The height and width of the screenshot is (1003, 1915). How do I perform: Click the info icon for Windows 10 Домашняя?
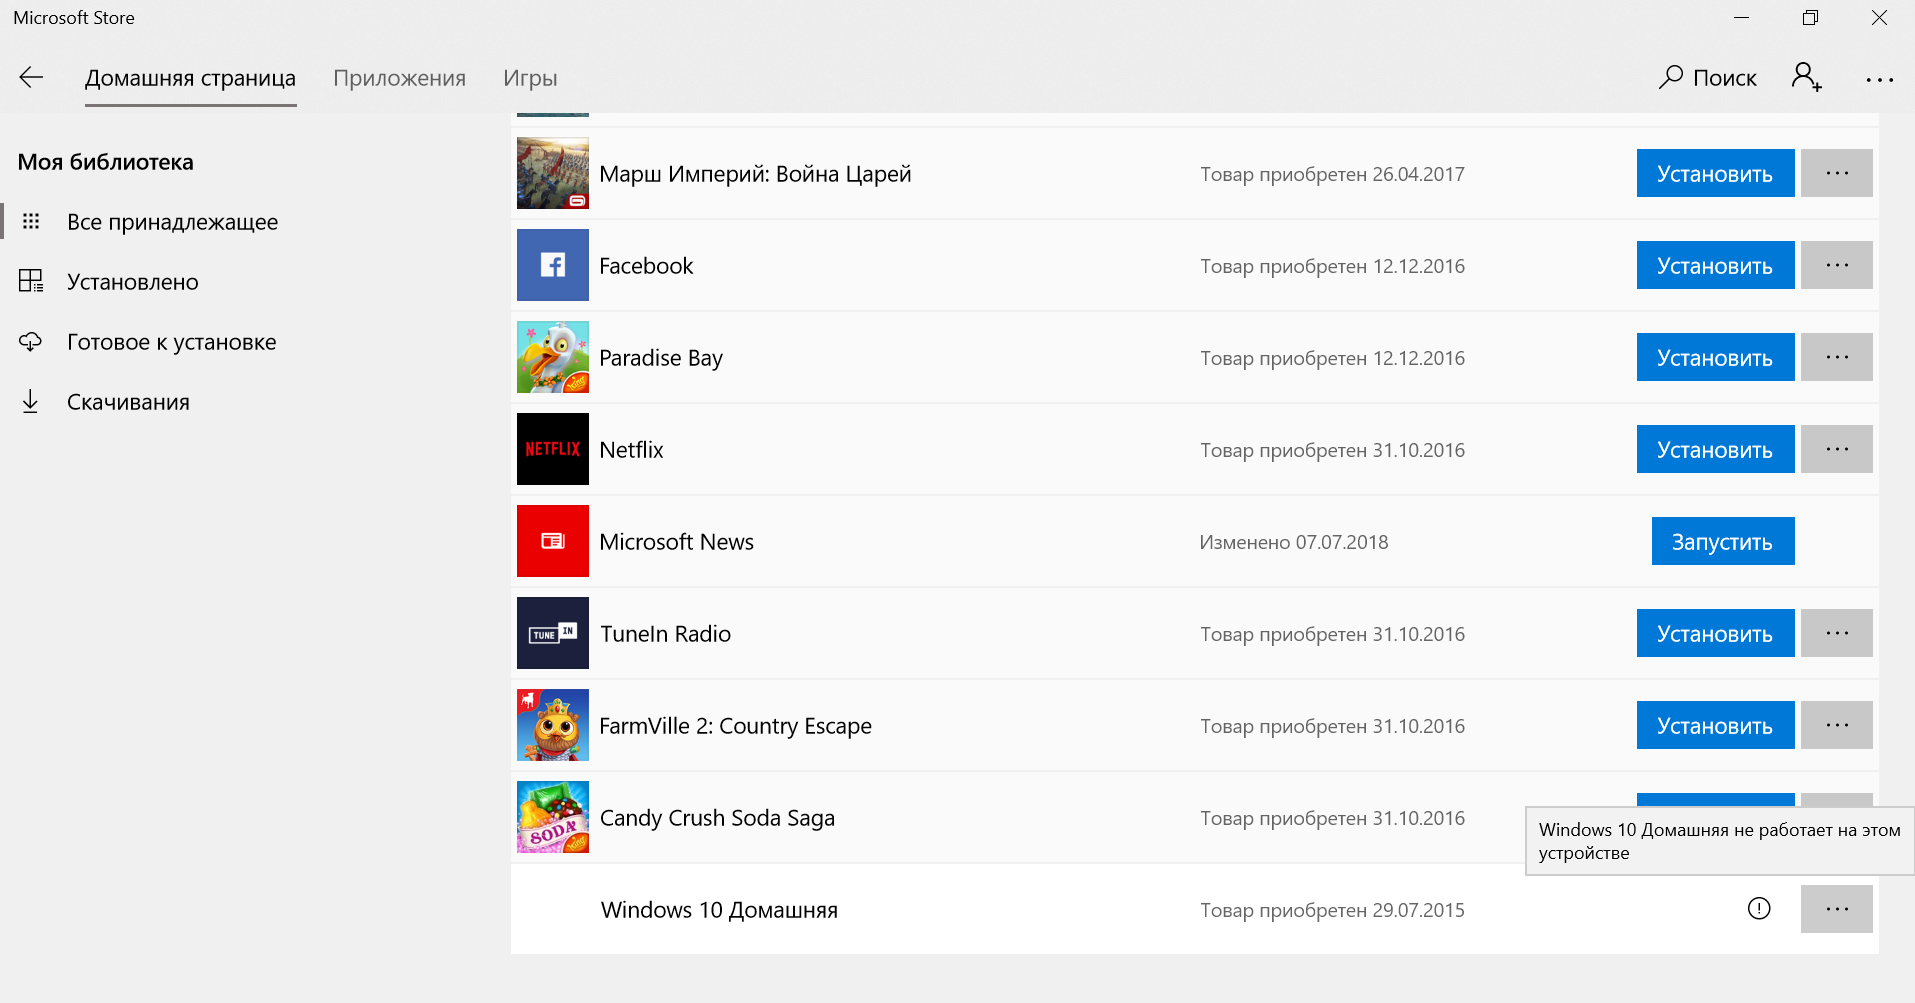[x=1759, y=908]
